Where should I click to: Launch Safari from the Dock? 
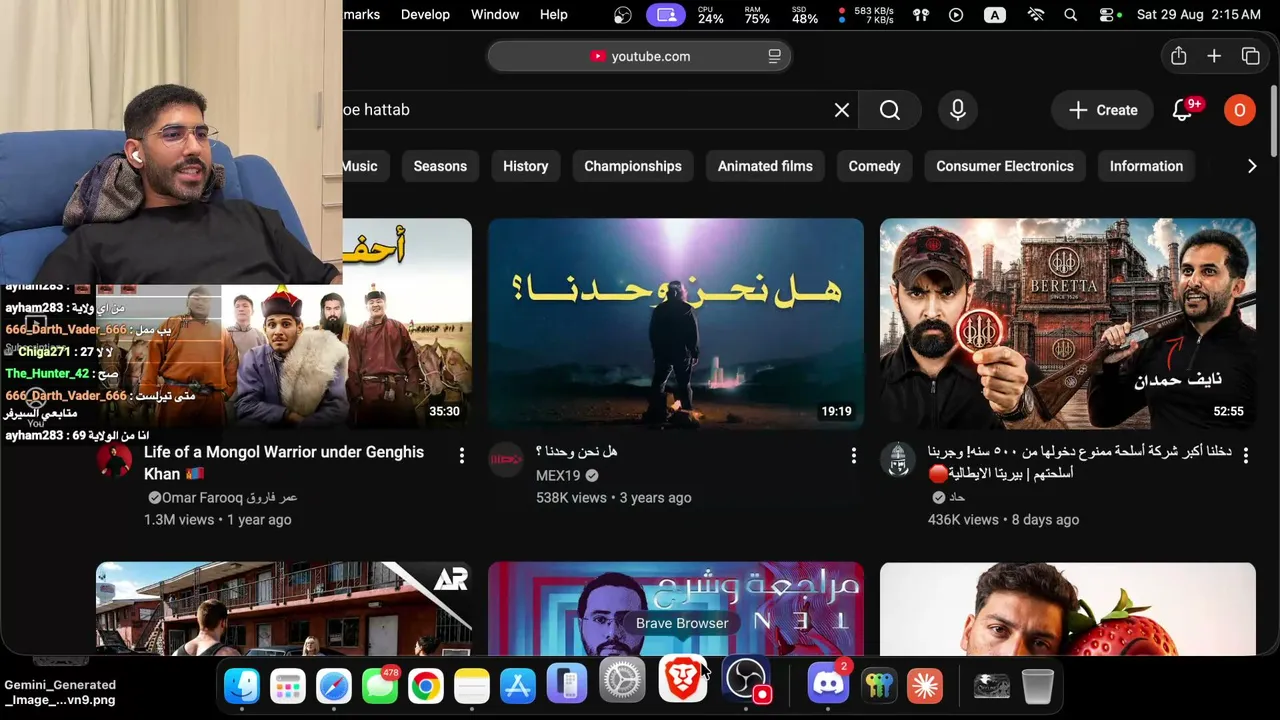[334, 685]
